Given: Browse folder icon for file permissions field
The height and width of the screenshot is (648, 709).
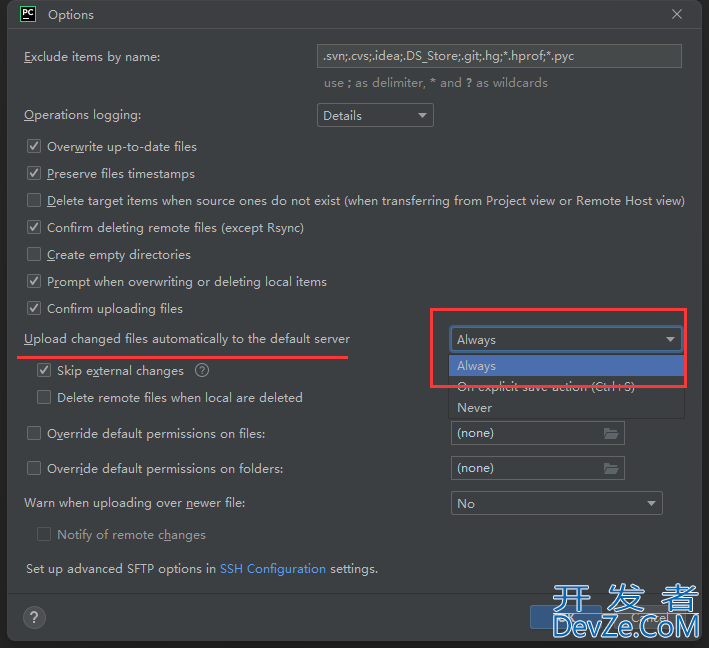Looking at the screenshot, I should click(x=611, y=433).
